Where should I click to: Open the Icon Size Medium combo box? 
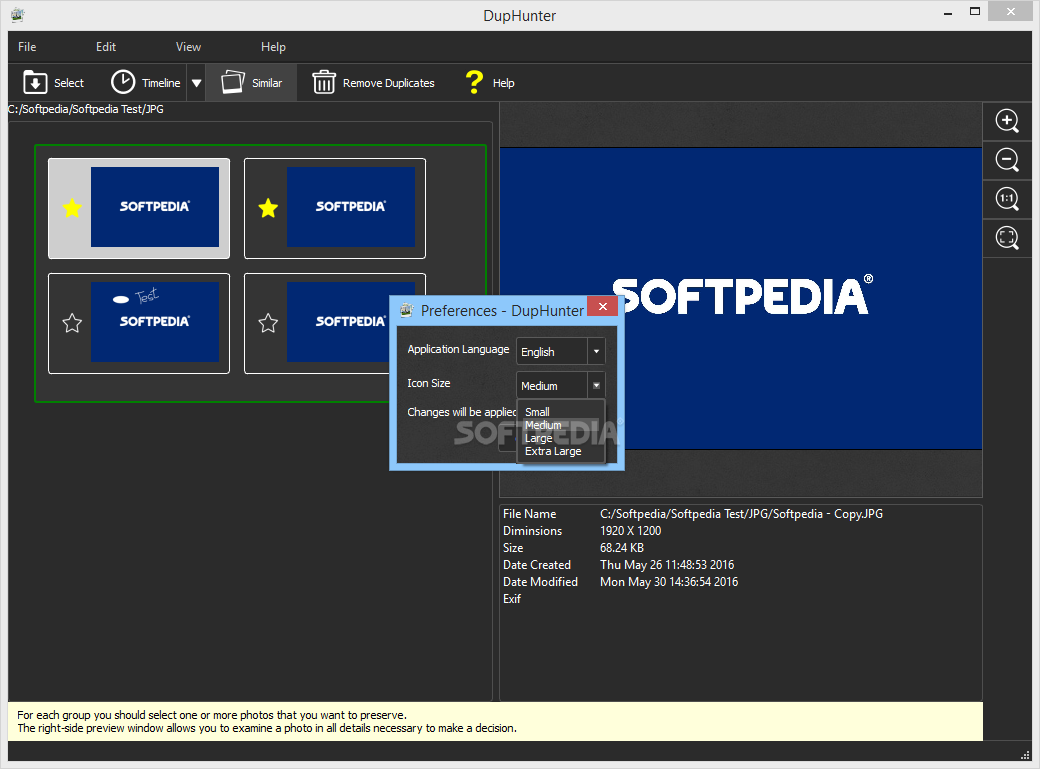click(560, 385)
